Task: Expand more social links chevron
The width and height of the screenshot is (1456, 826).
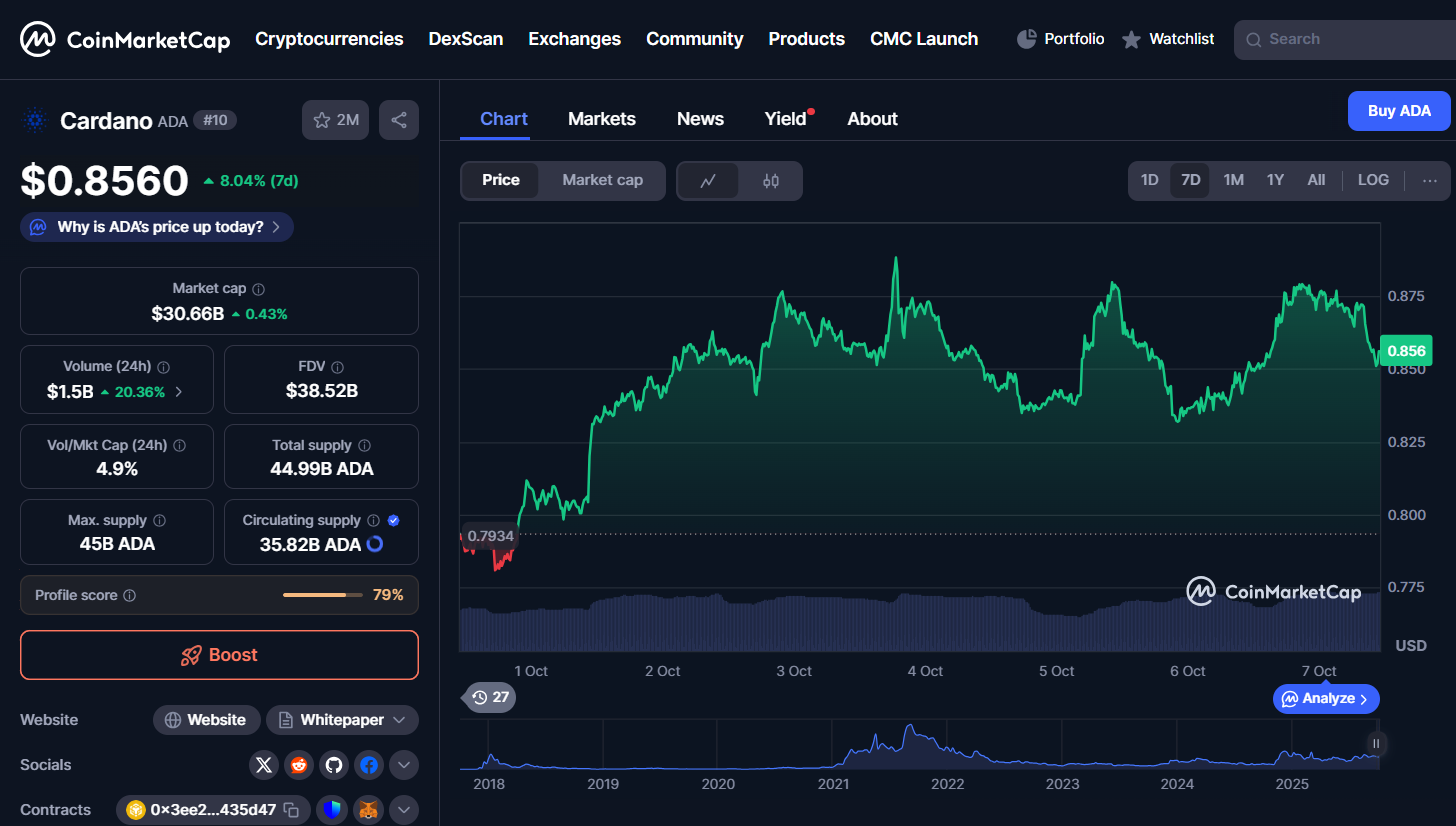Action: pos(403,765)
